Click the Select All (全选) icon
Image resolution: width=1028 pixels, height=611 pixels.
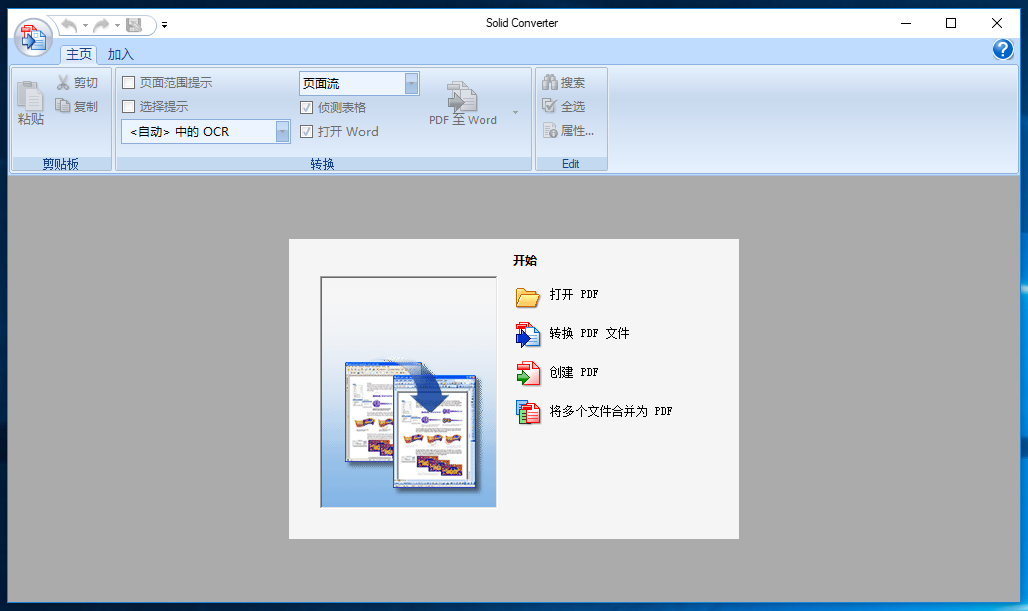(549, 106)
